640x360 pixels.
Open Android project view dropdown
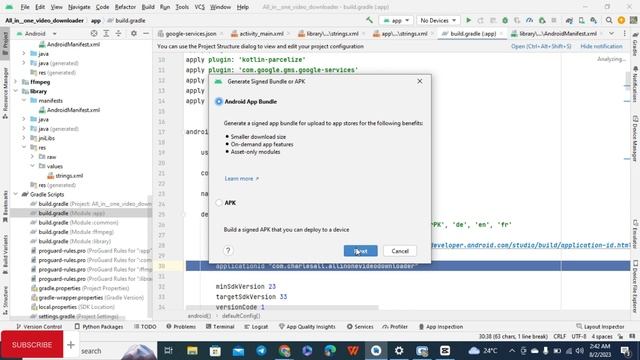36,33
